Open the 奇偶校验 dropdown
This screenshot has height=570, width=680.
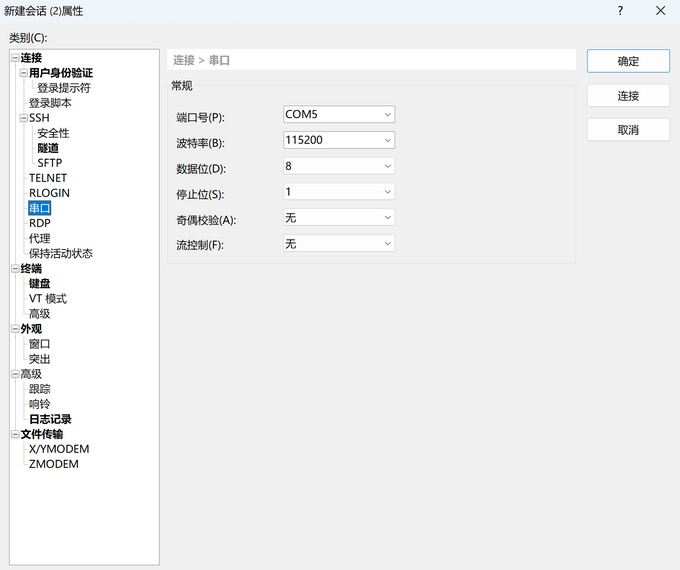(x=339, y=218)
